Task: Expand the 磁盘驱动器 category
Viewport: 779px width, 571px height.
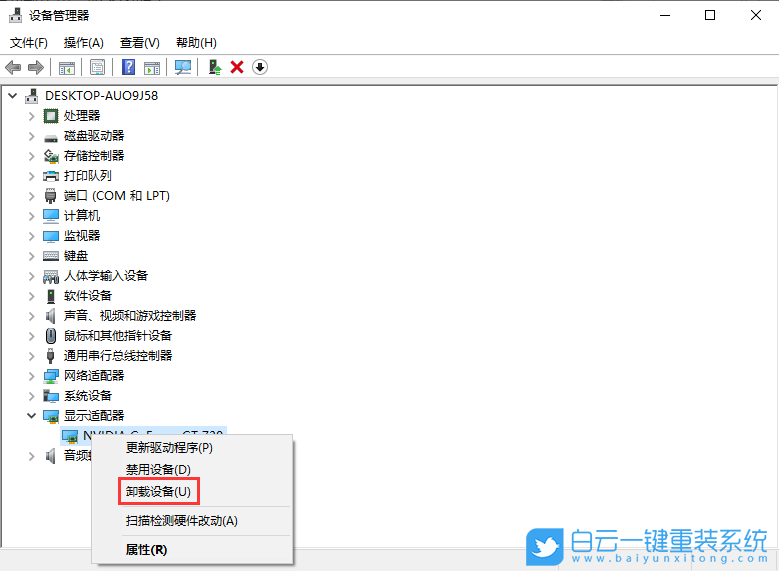Action: point(32,136)
